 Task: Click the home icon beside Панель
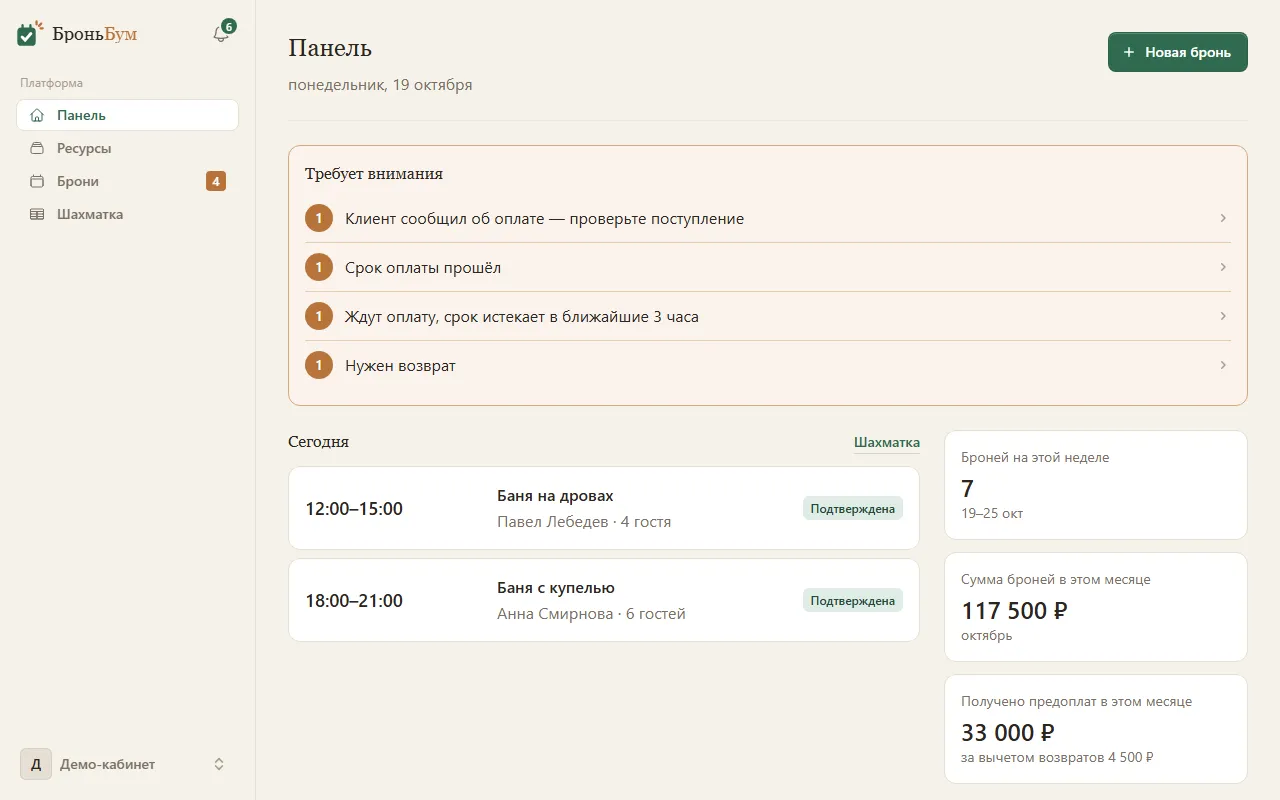(37, 115)
